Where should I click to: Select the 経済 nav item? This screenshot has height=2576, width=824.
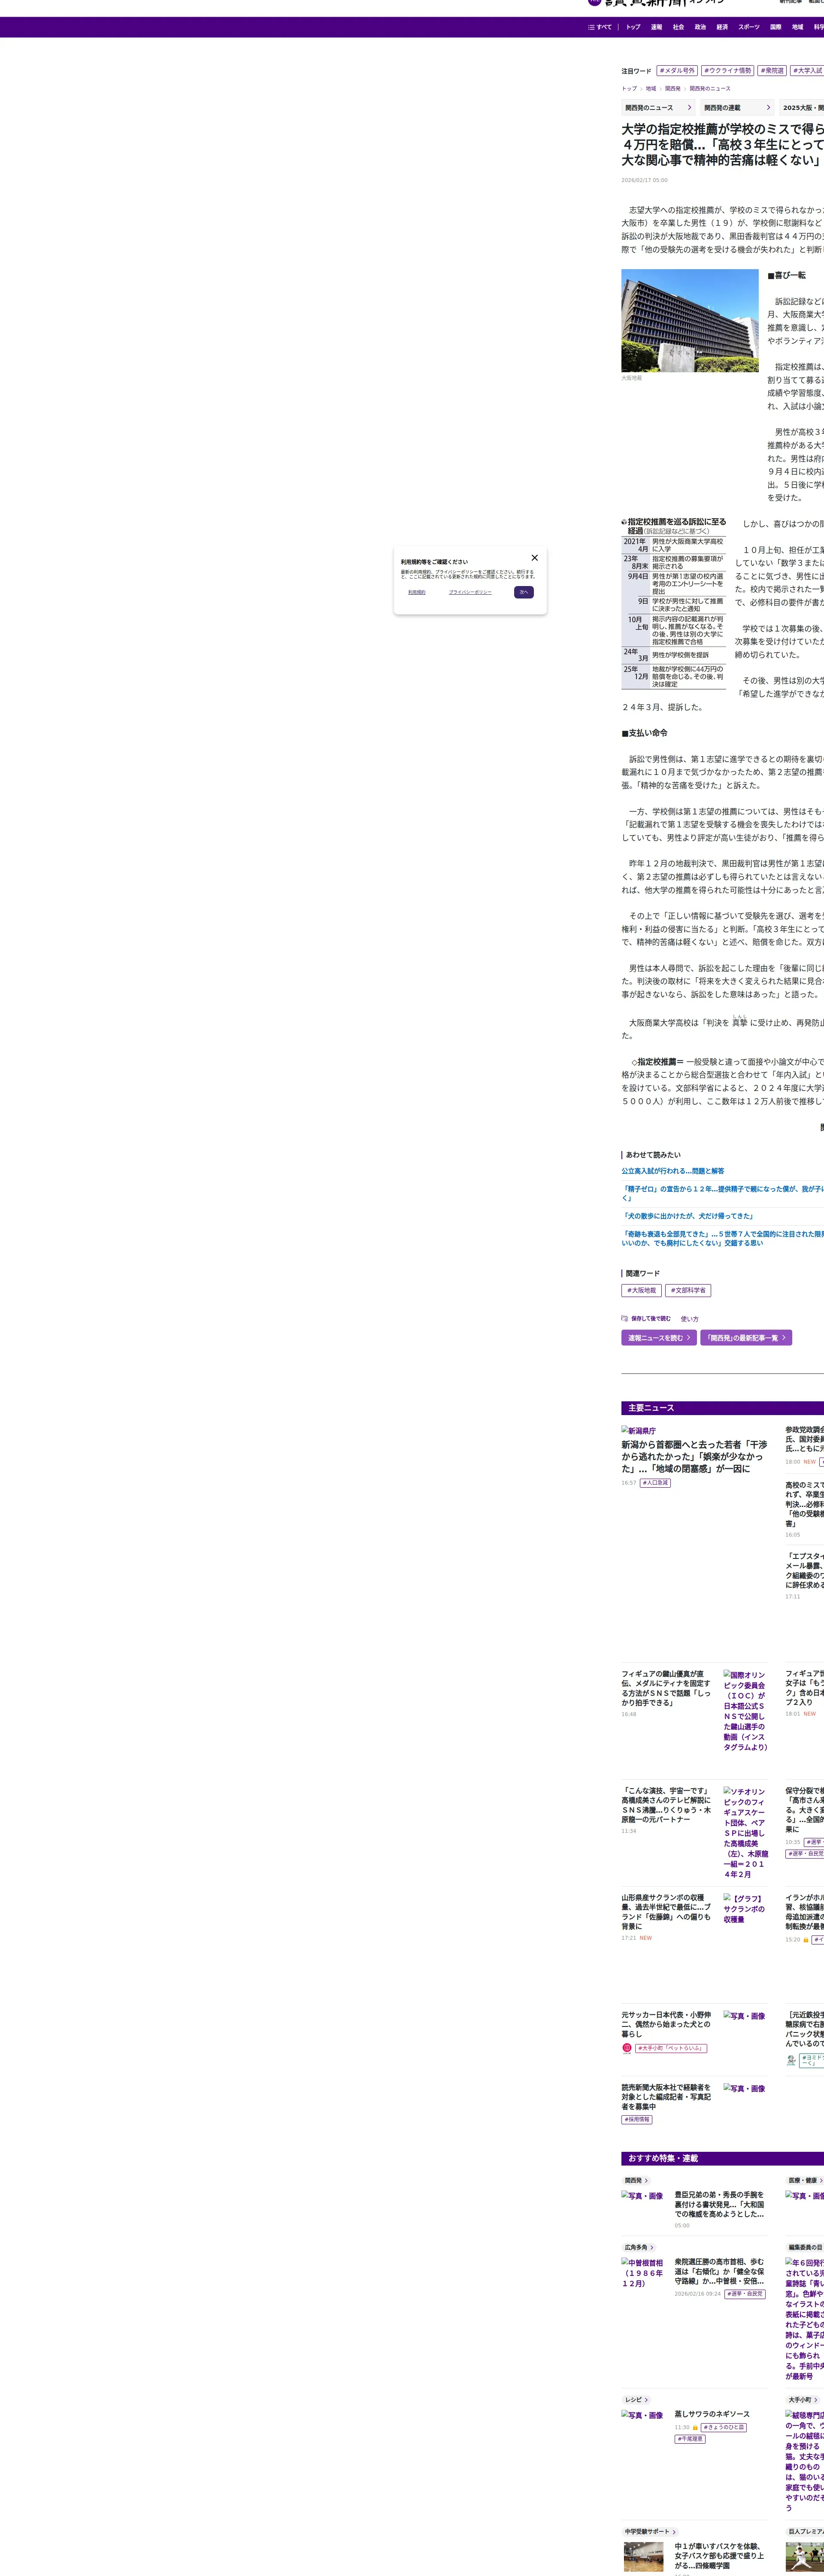point(722,27)
